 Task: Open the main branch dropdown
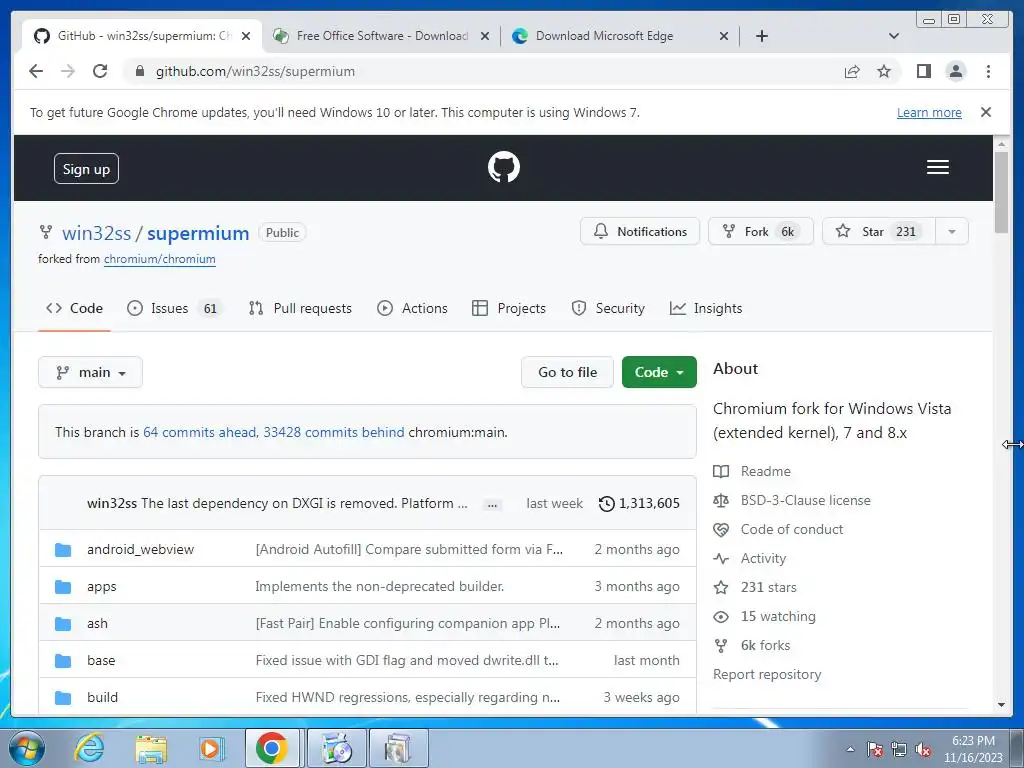tap(90, 372)
